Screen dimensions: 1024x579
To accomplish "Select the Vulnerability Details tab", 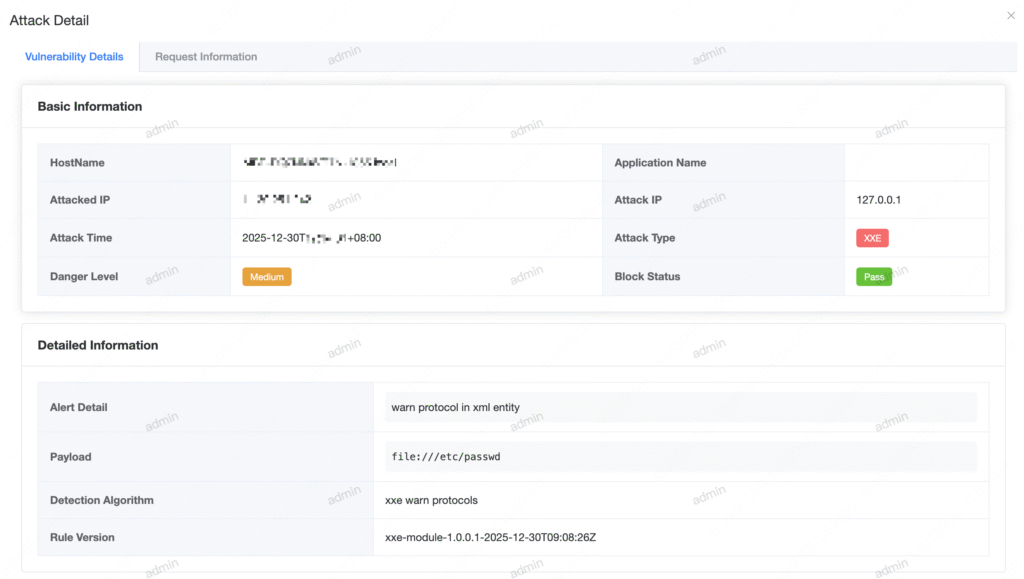I will click(74, 57).
